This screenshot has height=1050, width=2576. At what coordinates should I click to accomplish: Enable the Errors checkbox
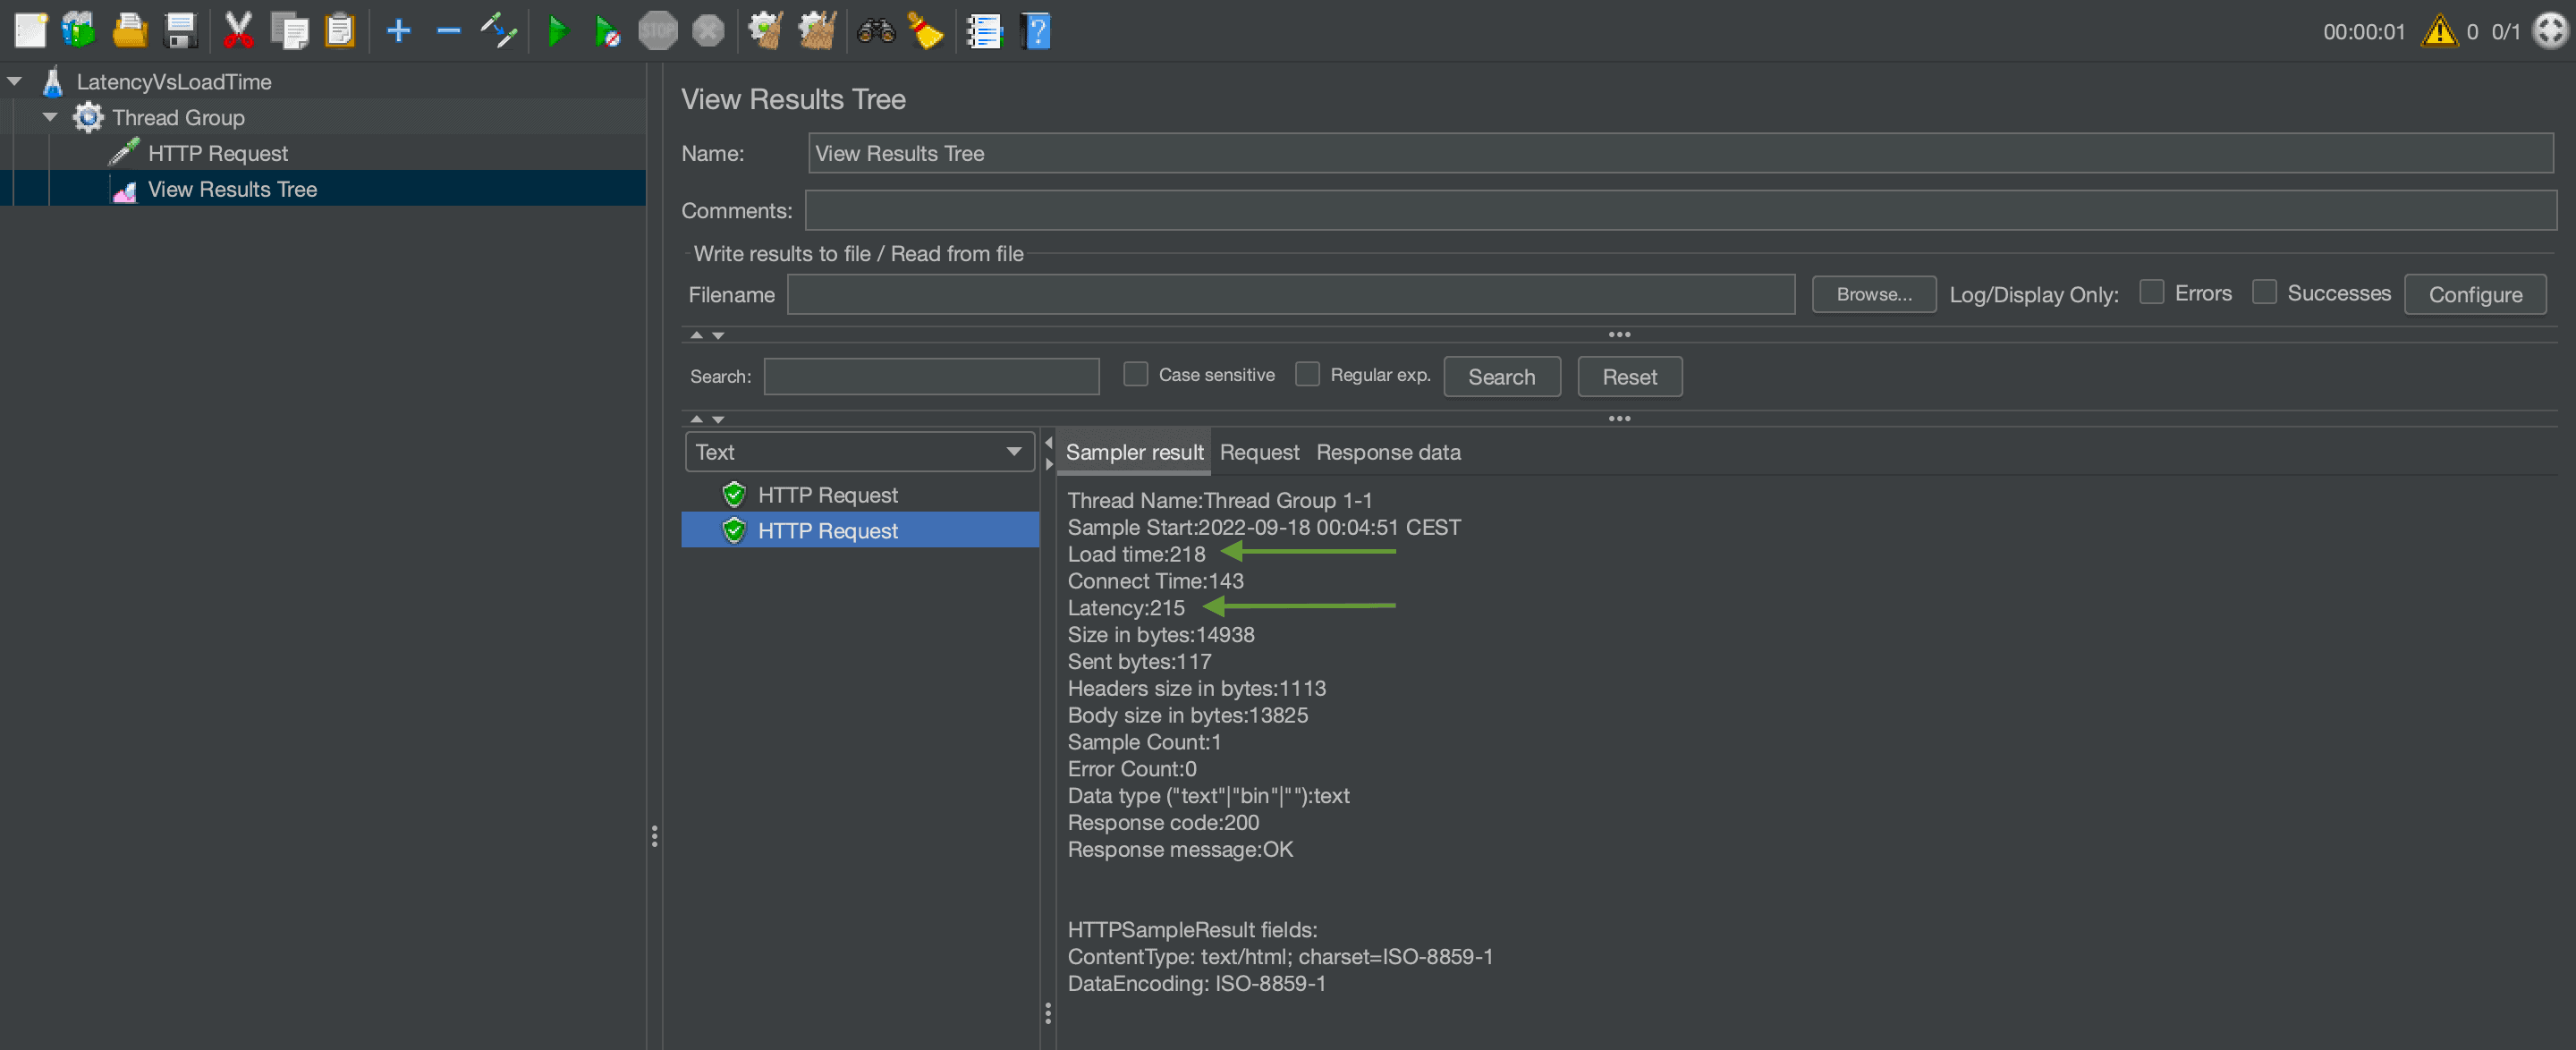pyautogui.click(x=2150, y=292)
